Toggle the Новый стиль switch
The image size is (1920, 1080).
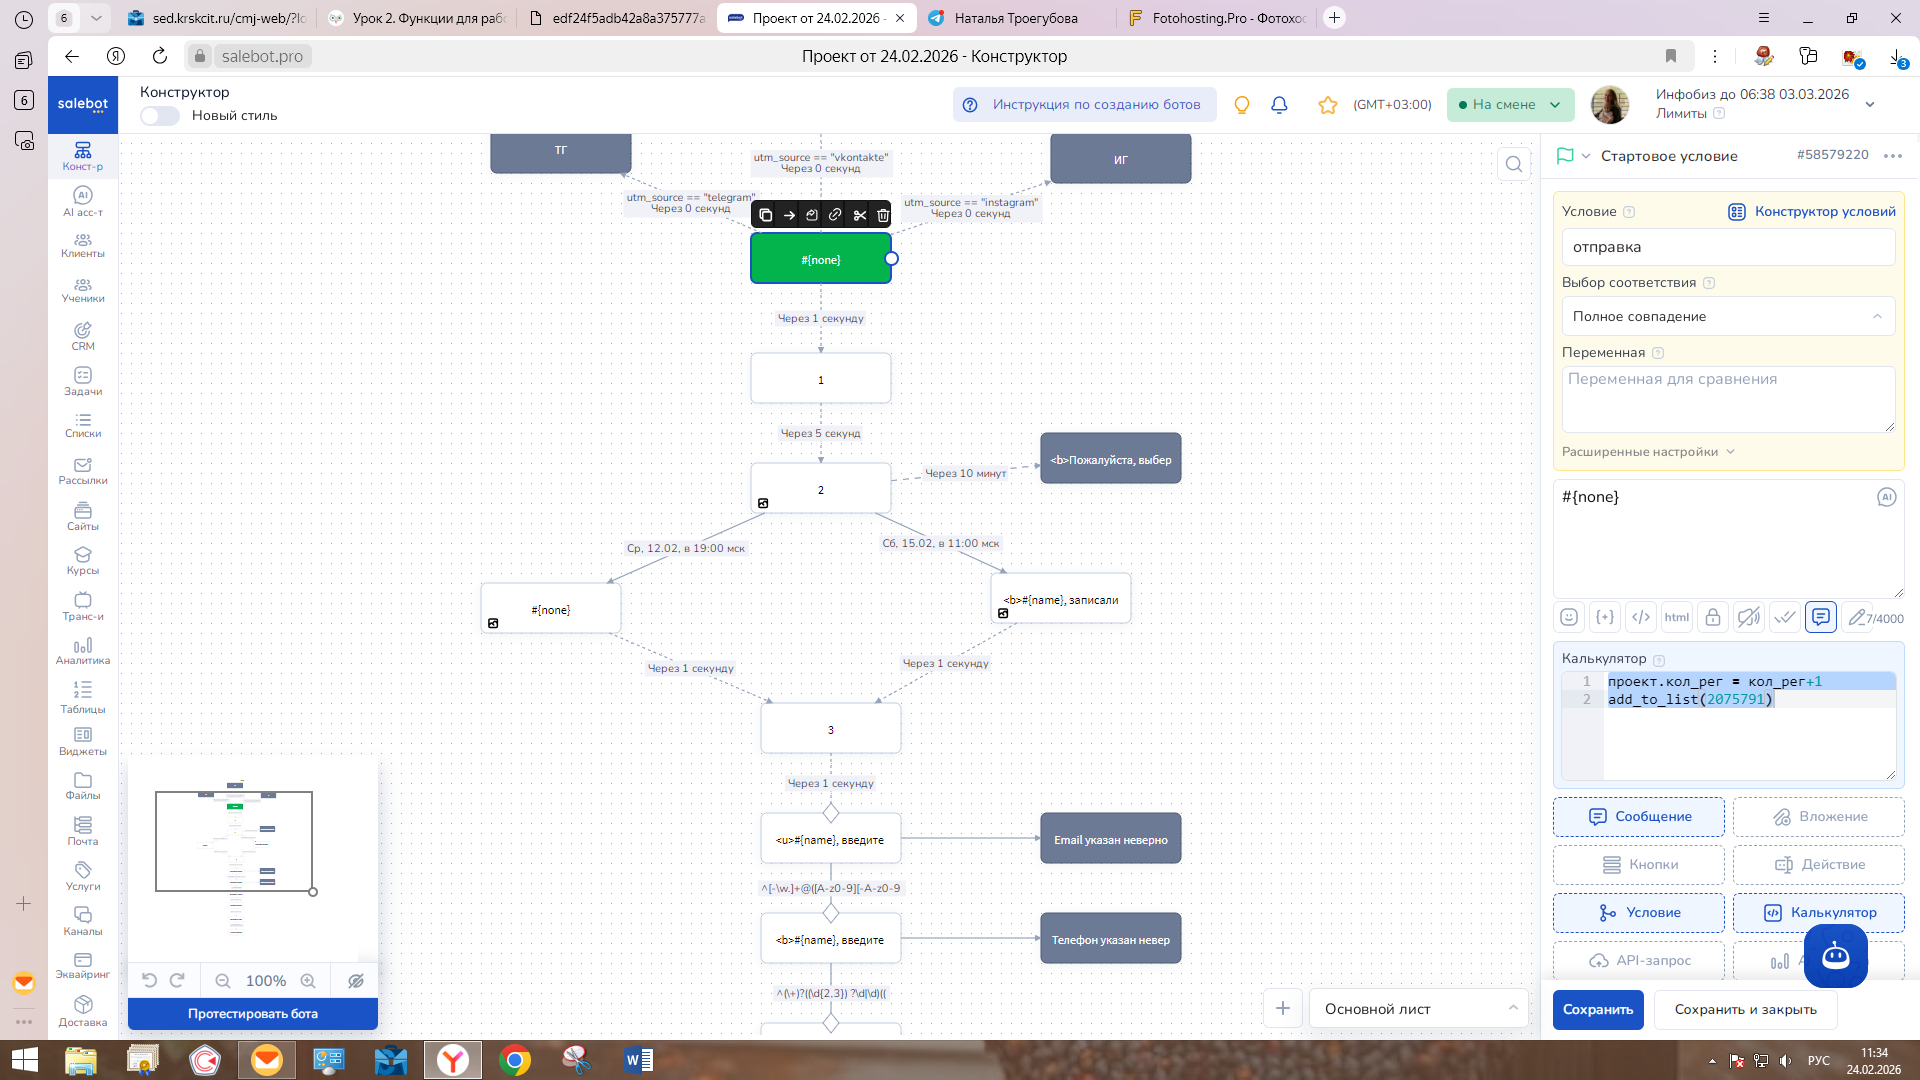point(160,116)
